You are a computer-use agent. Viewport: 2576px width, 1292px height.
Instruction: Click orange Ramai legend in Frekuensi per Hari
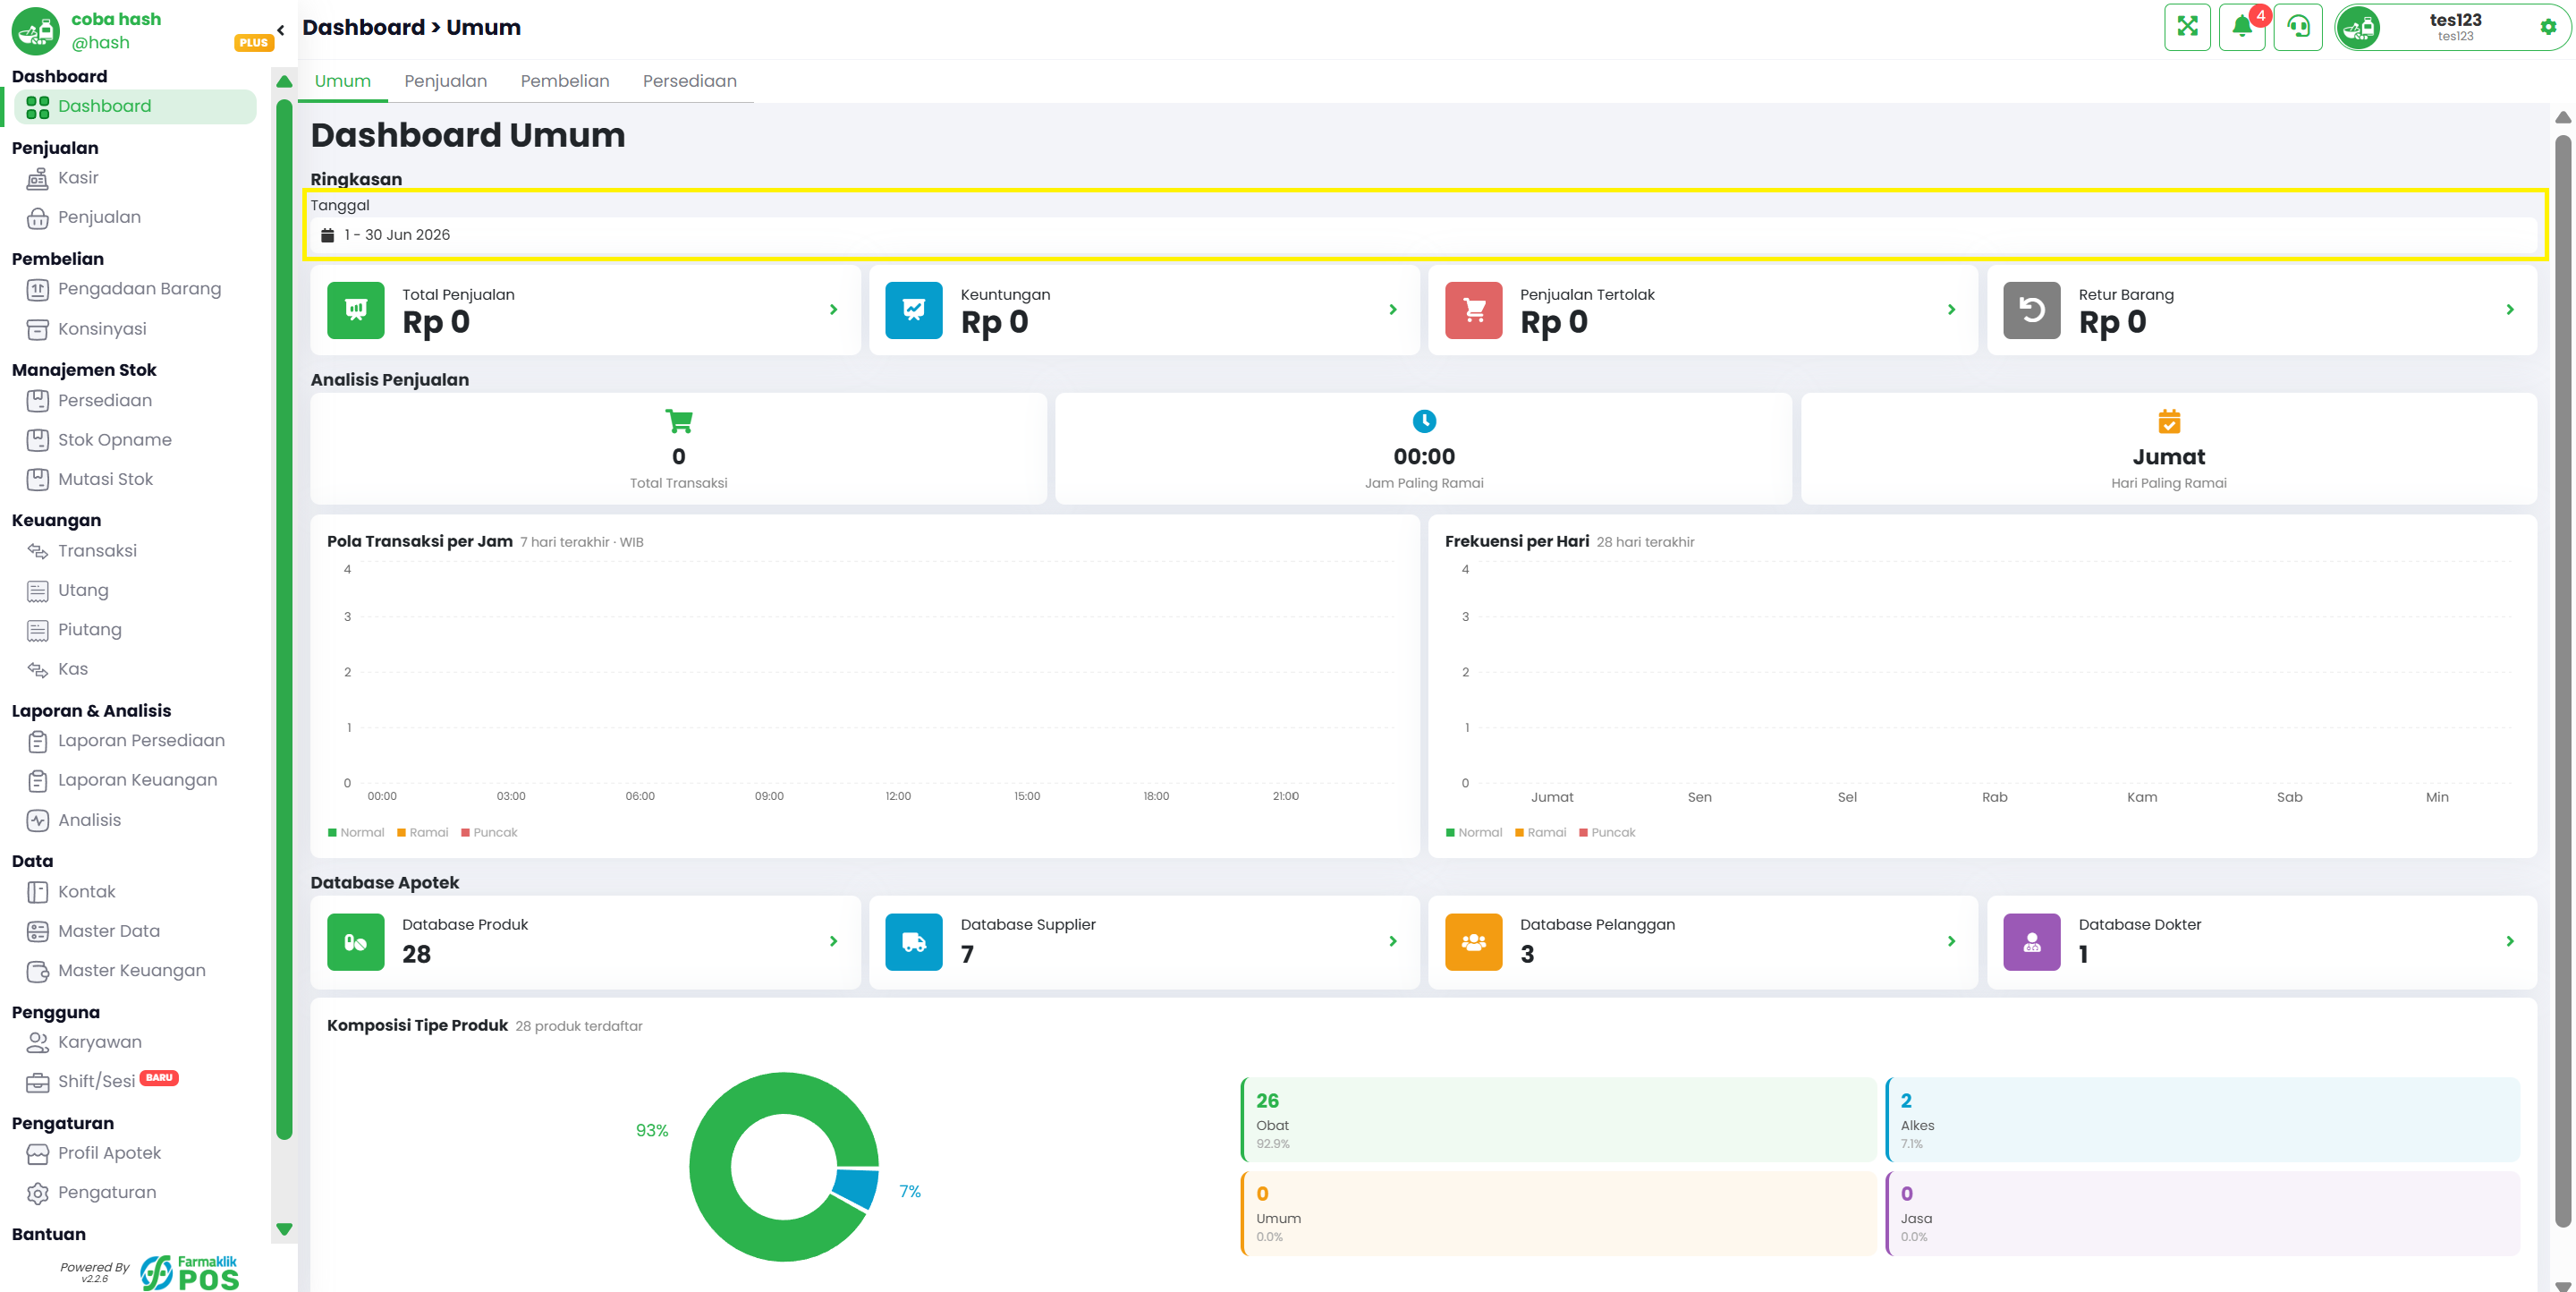click(1541, 832)
